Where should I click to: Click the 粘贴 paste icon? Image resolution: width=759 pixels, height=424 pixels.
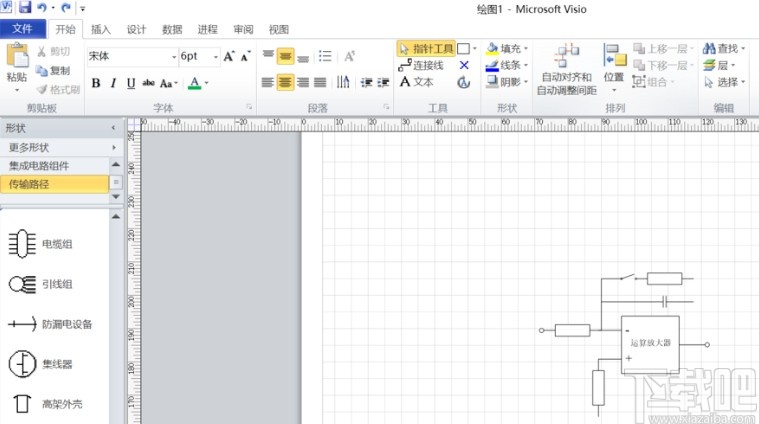[x=17, y=55]
